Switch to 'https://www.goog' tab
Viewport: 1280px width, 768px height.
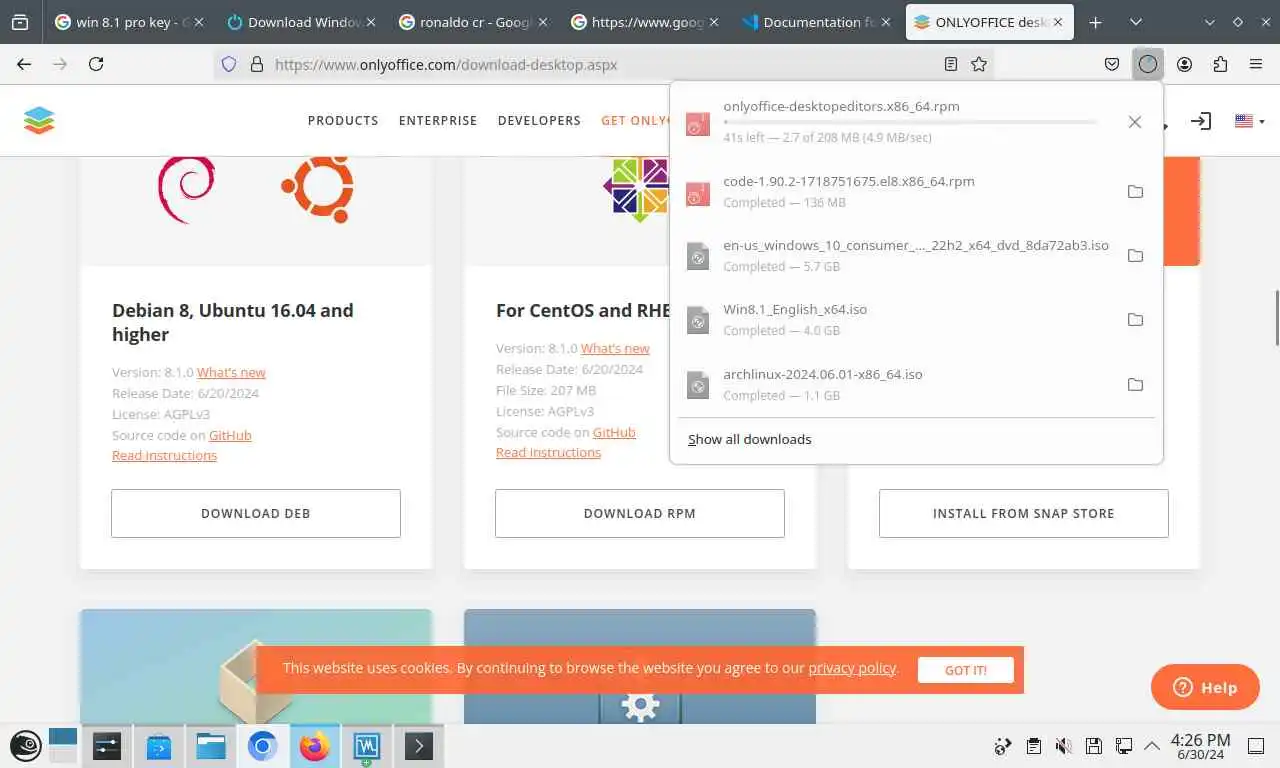click(x=645, y=22)
